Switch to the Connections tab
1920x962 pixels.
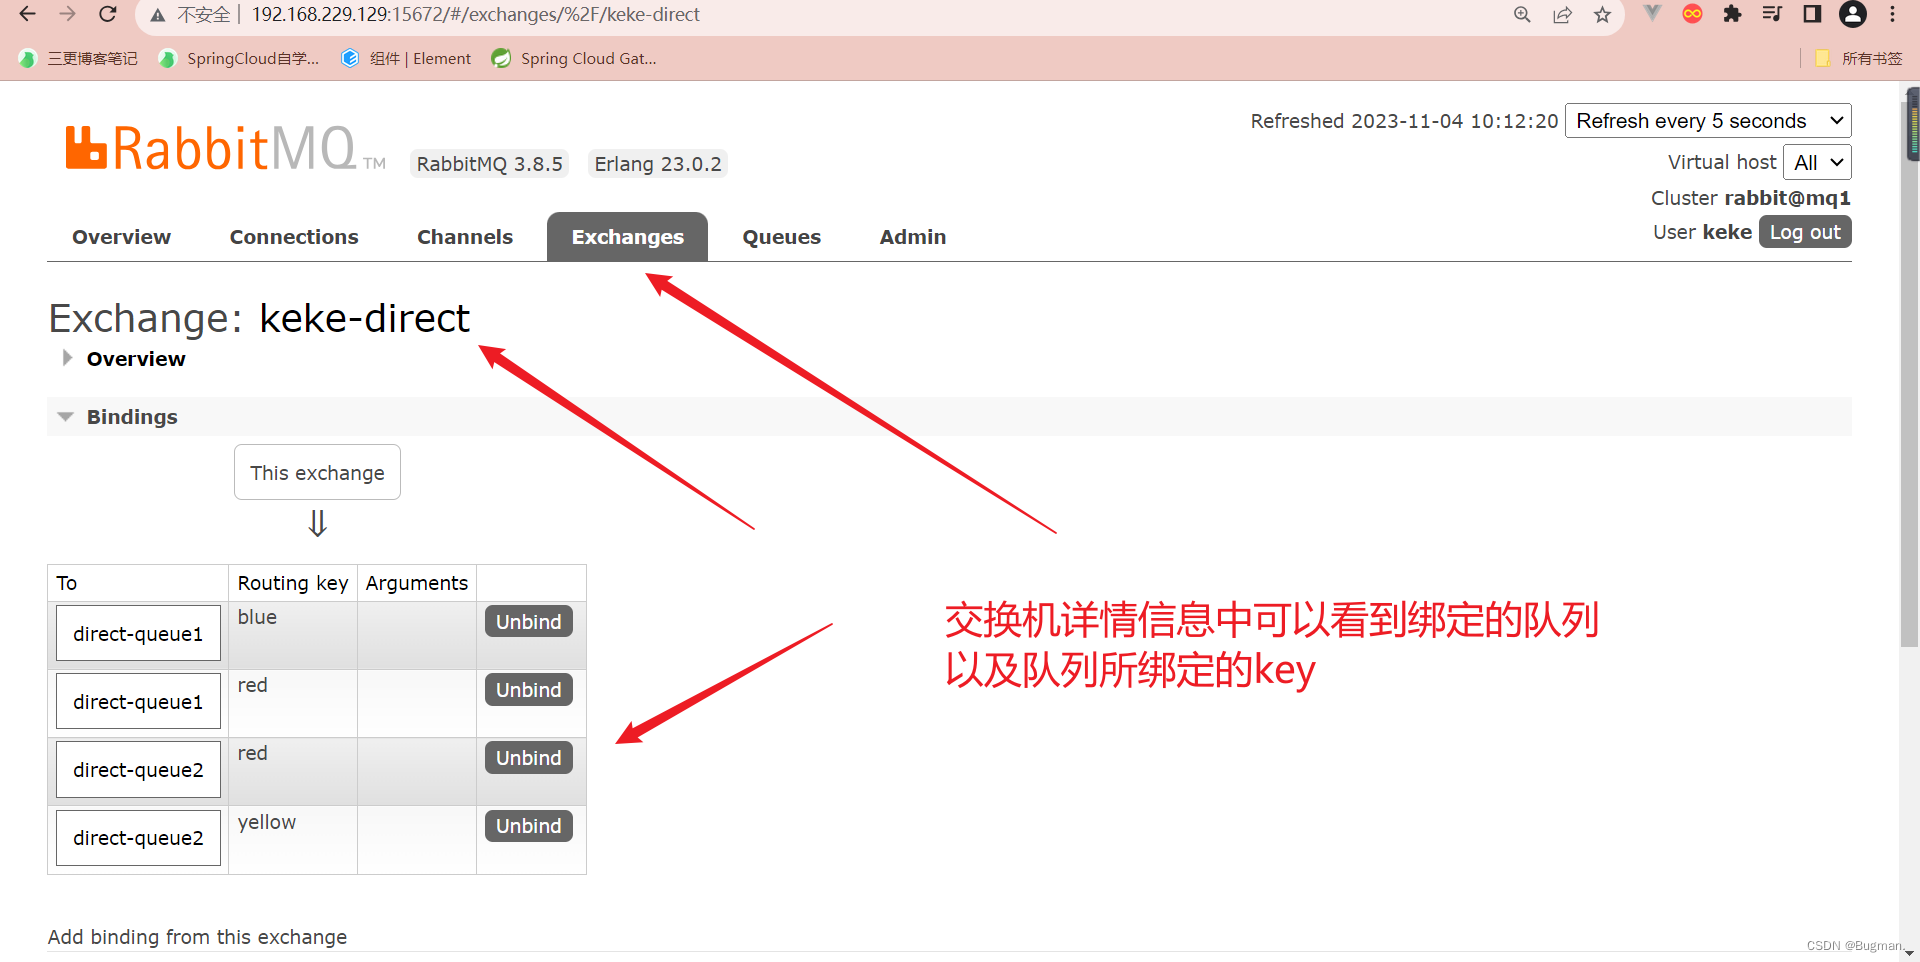click(x=294, y=237)
